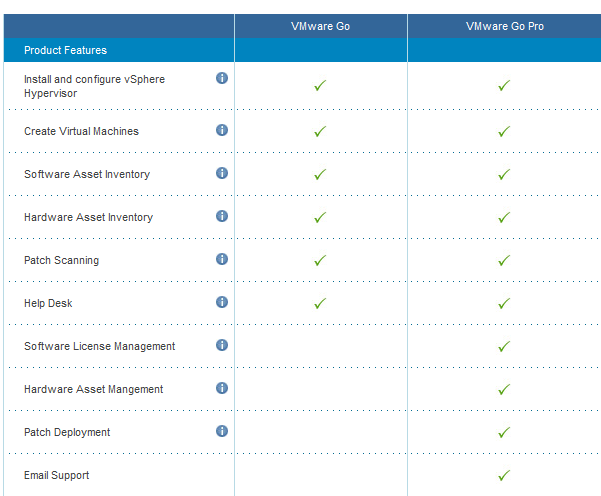
Task: Show info for Software License Management
Action: click(222, 345)
